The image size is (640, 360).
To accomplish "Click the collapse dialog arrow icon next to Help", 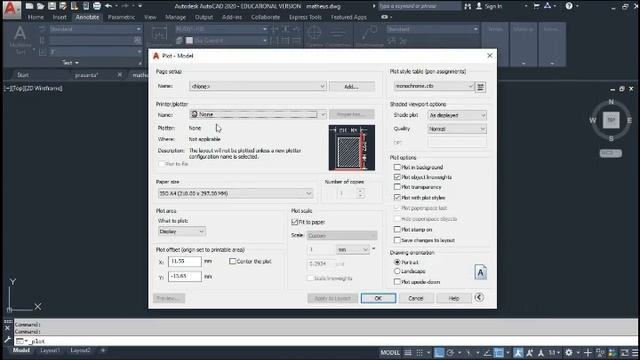I will (479, 298).
